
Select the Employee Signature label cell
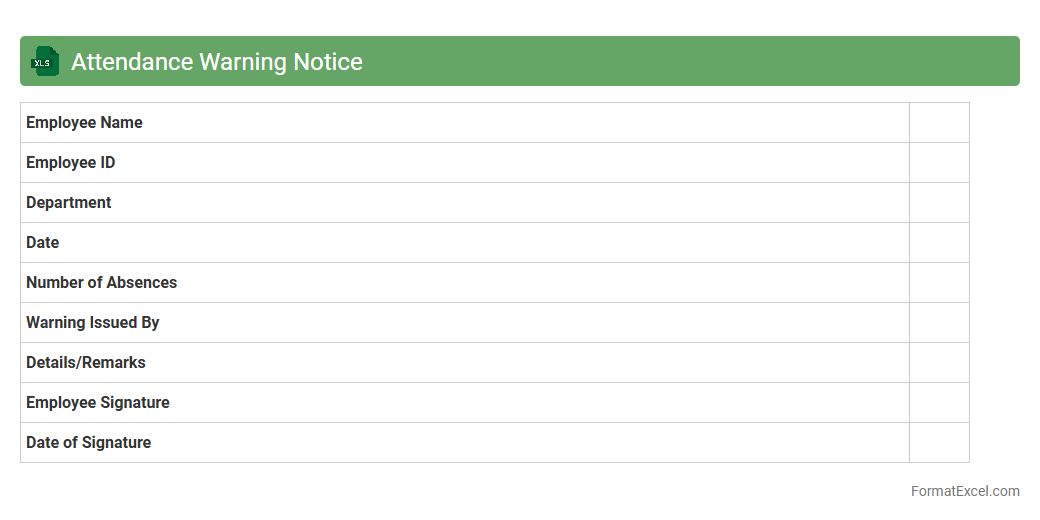[x=98, y=403]
